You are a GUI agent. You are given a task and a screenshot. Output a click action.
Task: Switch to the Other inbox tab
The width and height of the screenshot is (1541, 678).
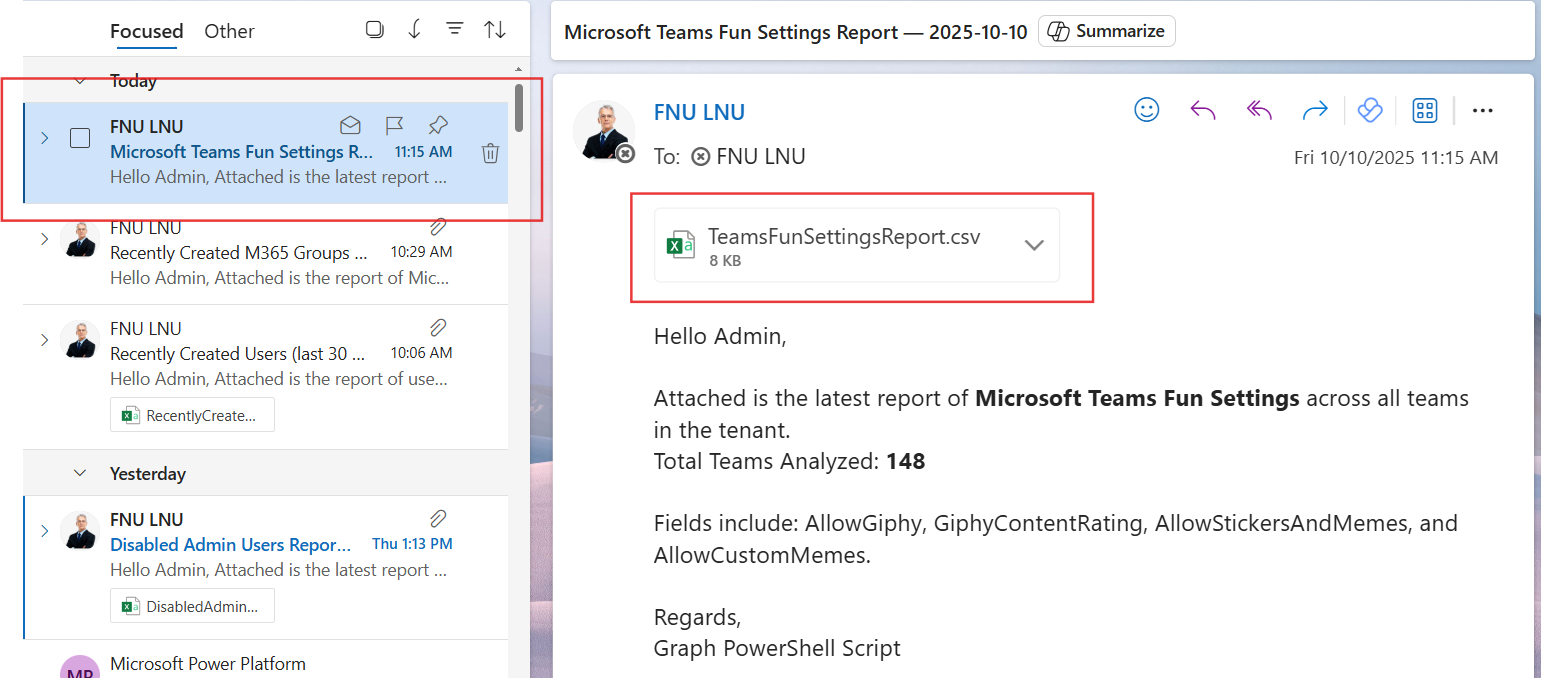pyautogui.click(x=229, y=31)
